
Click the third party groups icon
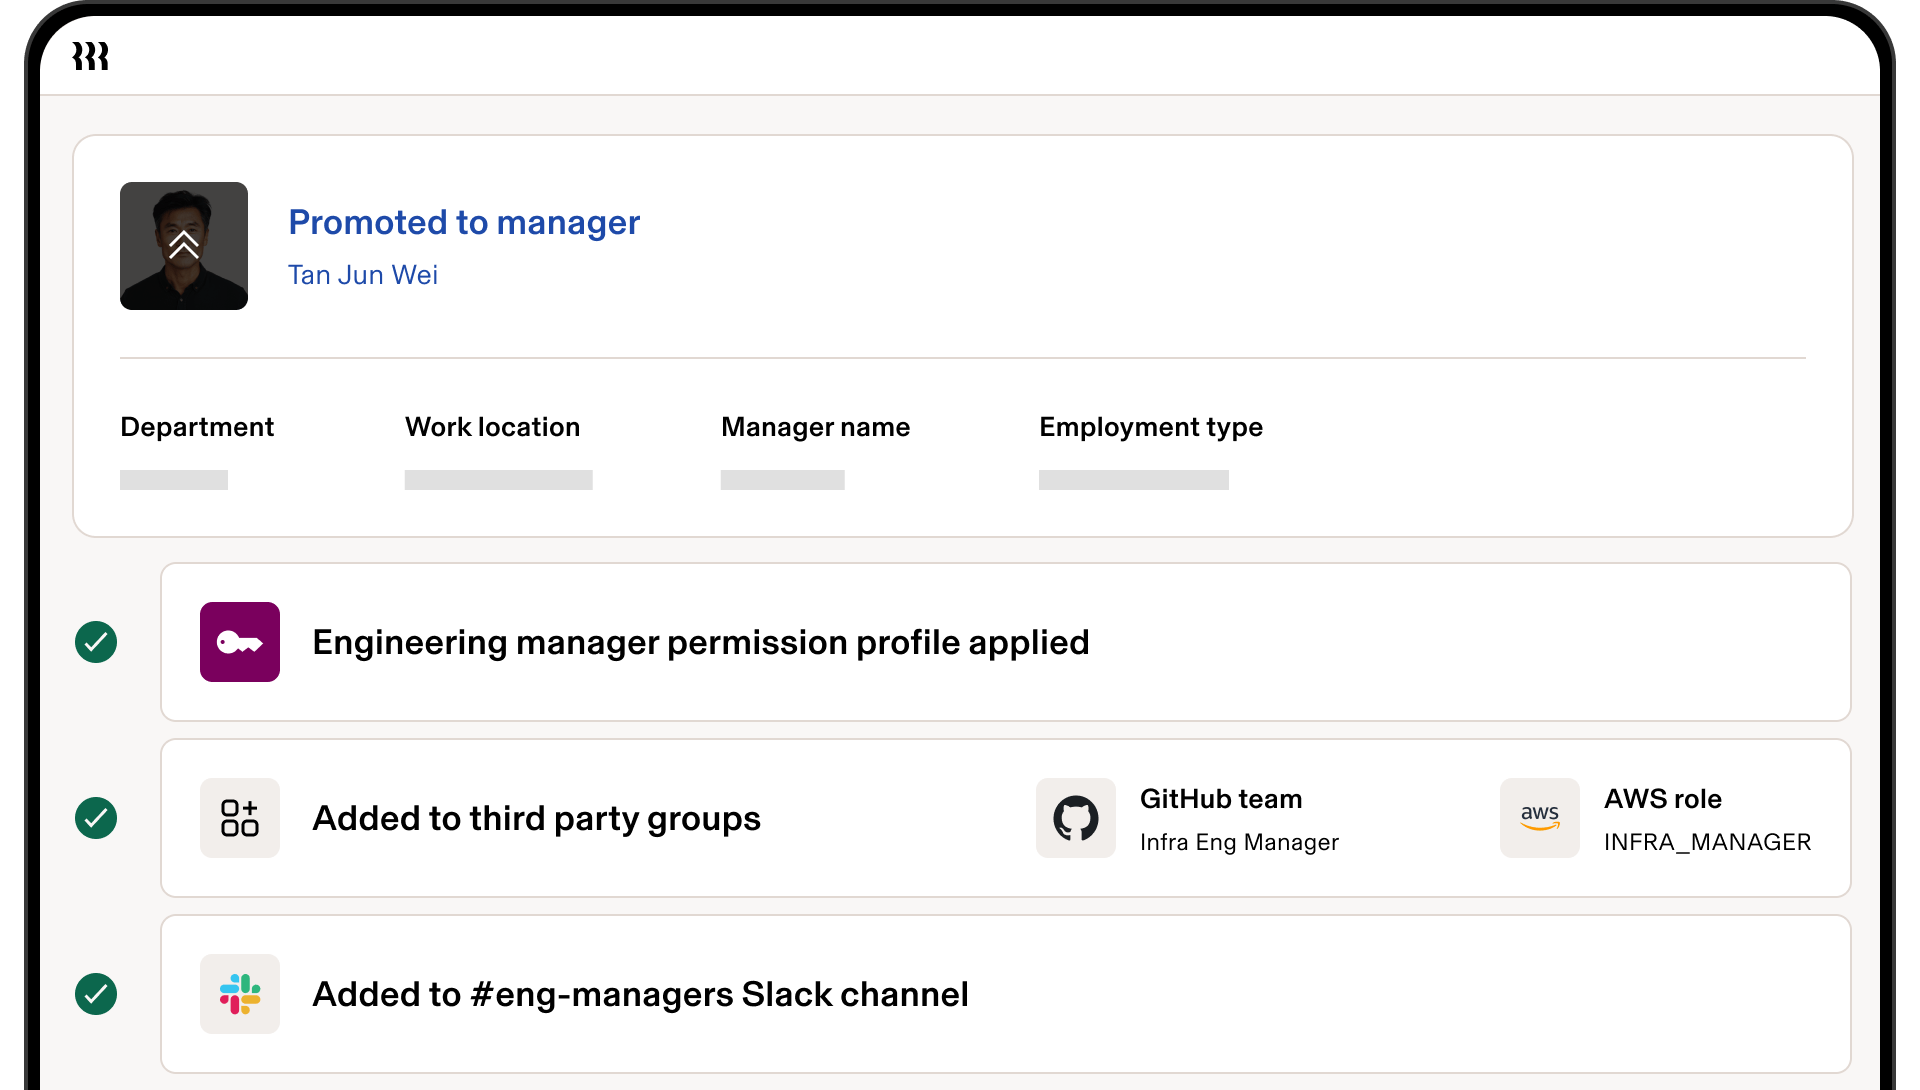[x=240, y=818]
